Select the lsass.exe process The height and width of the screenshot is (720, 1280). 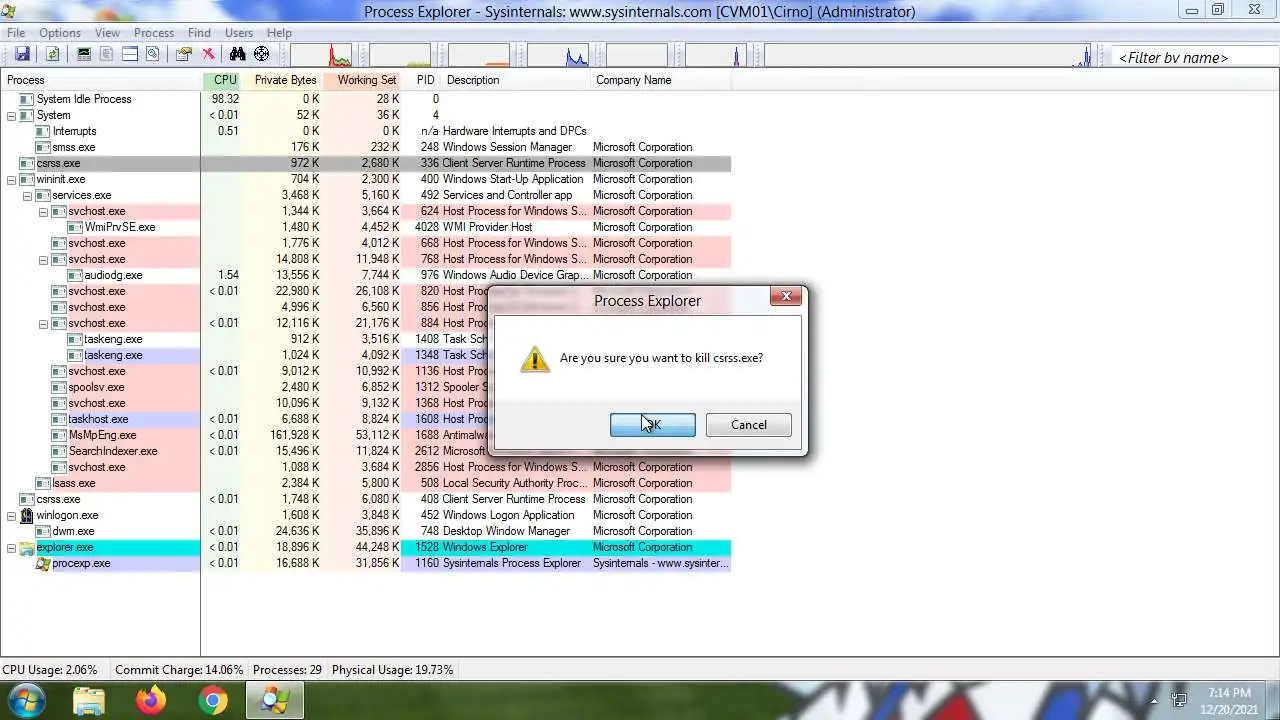click(x=74, y=483)
